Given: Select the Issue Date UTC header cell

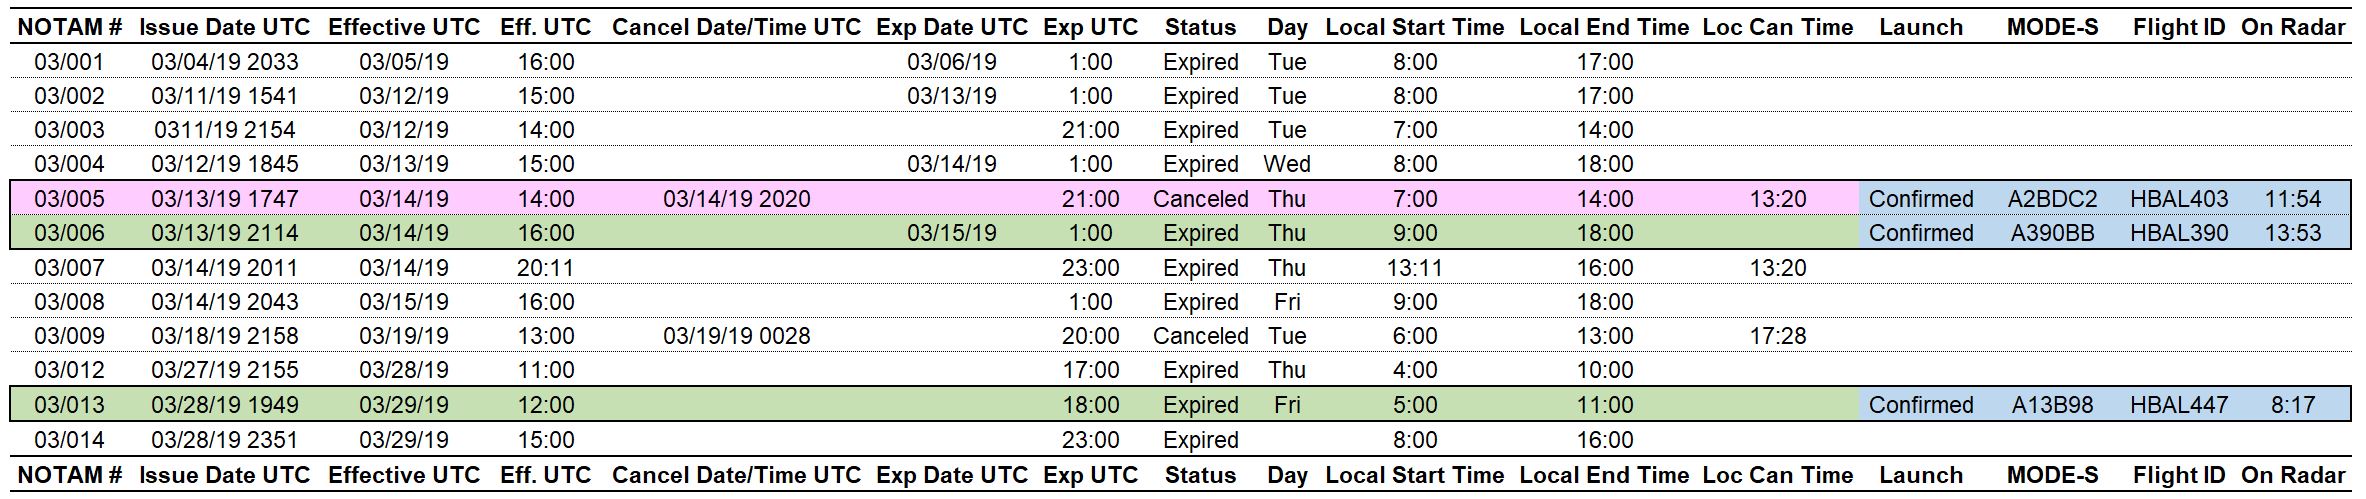Looking at the screenshot, I should point(225,28).
